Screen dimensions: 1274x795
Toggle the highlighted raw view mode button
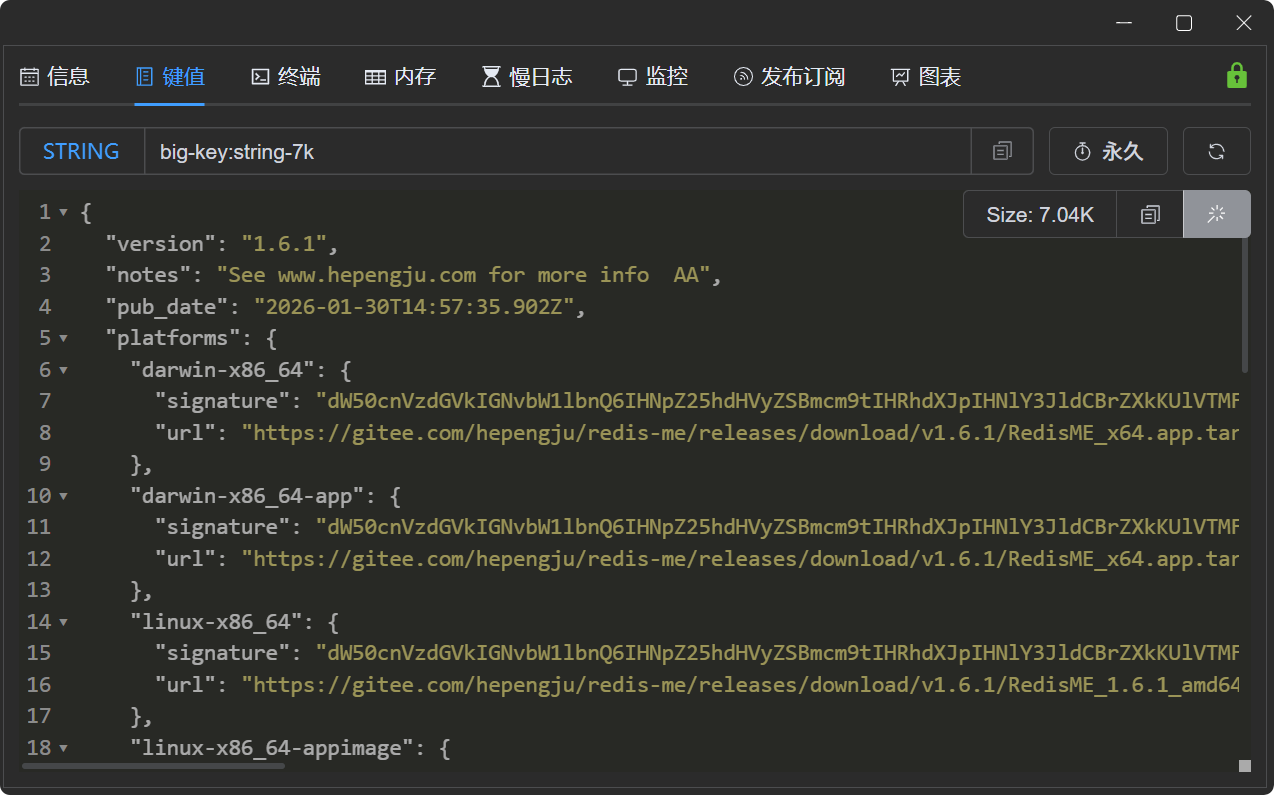pos(1216,214)
